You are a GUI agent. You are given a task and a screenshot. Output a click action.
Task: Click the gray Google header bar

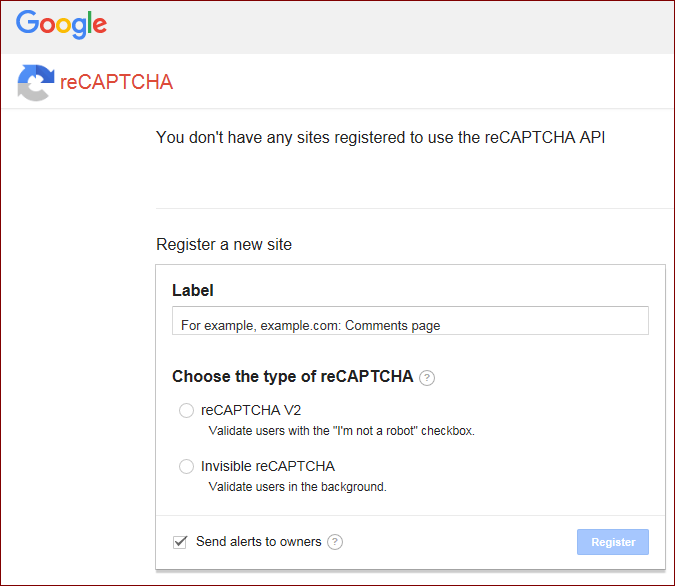tap(338, 27)
